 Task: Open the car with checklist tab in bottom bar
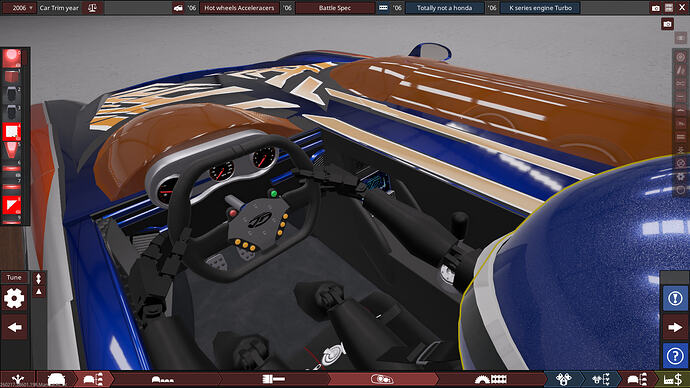(x=93, y=379)
